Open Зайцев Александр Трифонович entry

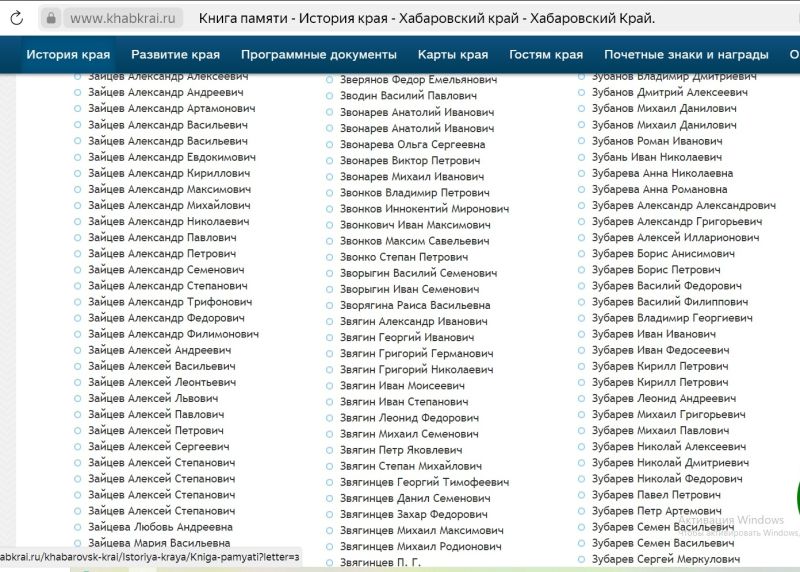170,302
